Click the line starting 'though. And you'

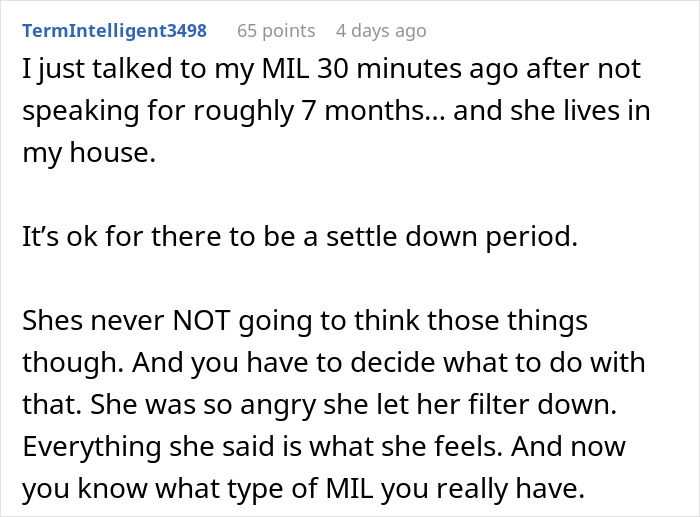pyautogui.click(x=333, y=363)
